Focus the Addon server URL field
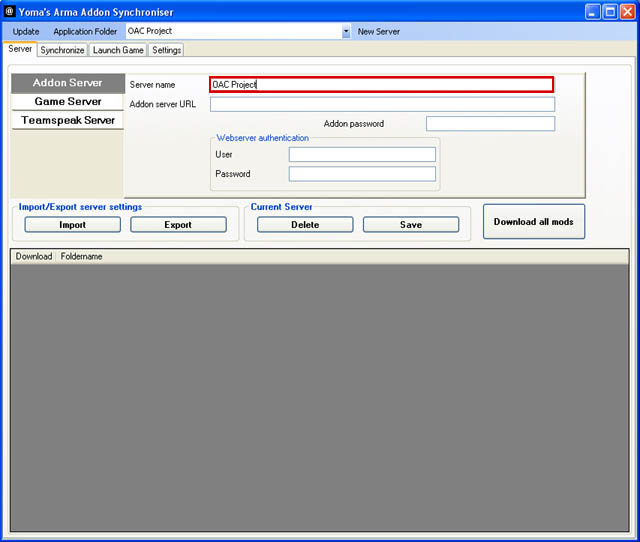This screenshot has width=640, height=542. 381,104
